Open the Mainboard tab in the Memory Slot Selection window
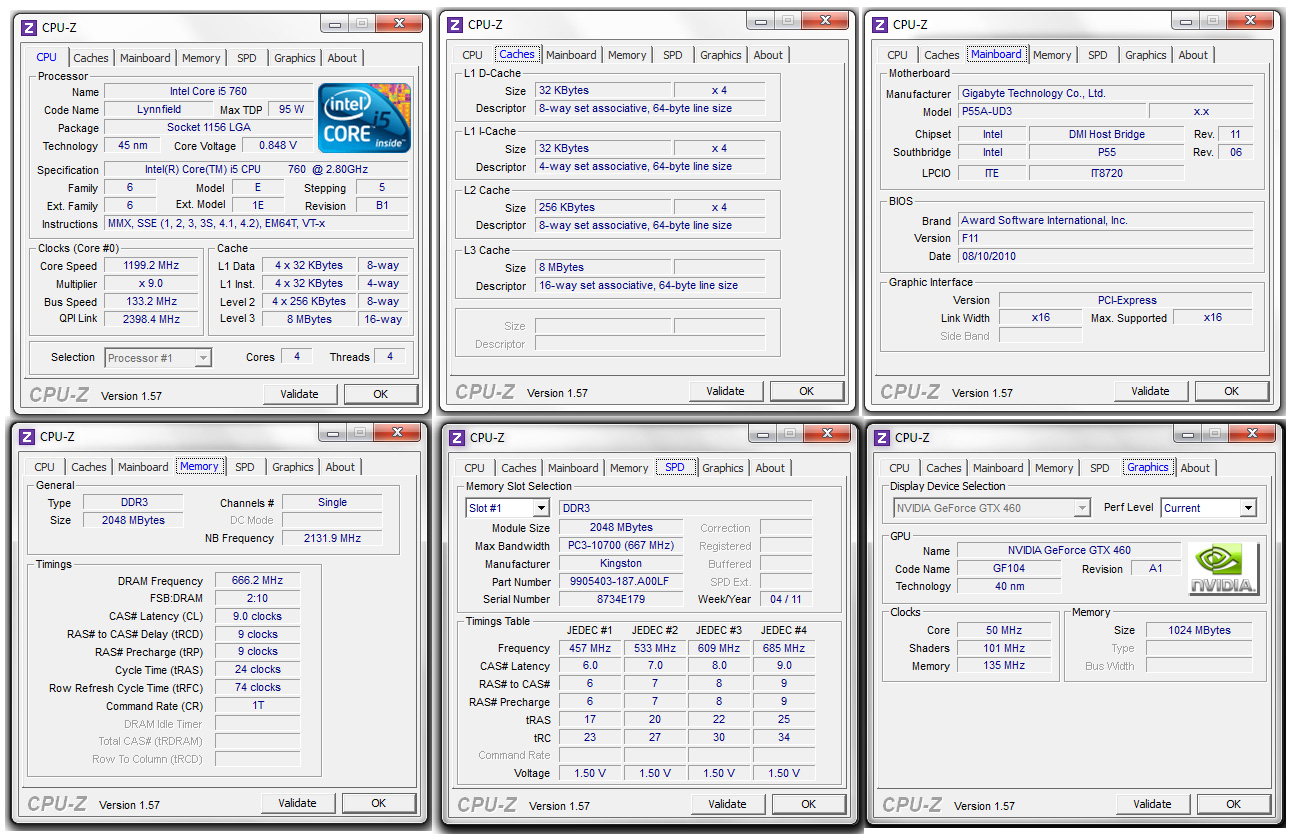Screen dimensions: 1294x834 [x=573, y=468]
